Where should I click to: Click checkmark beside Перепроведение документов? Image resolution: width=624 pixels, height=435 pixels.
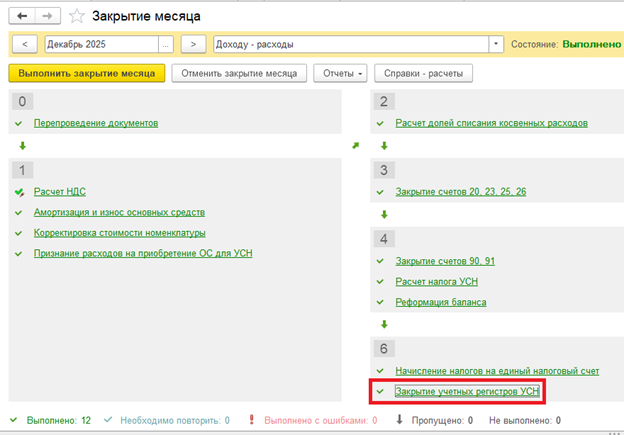(18, 124)
